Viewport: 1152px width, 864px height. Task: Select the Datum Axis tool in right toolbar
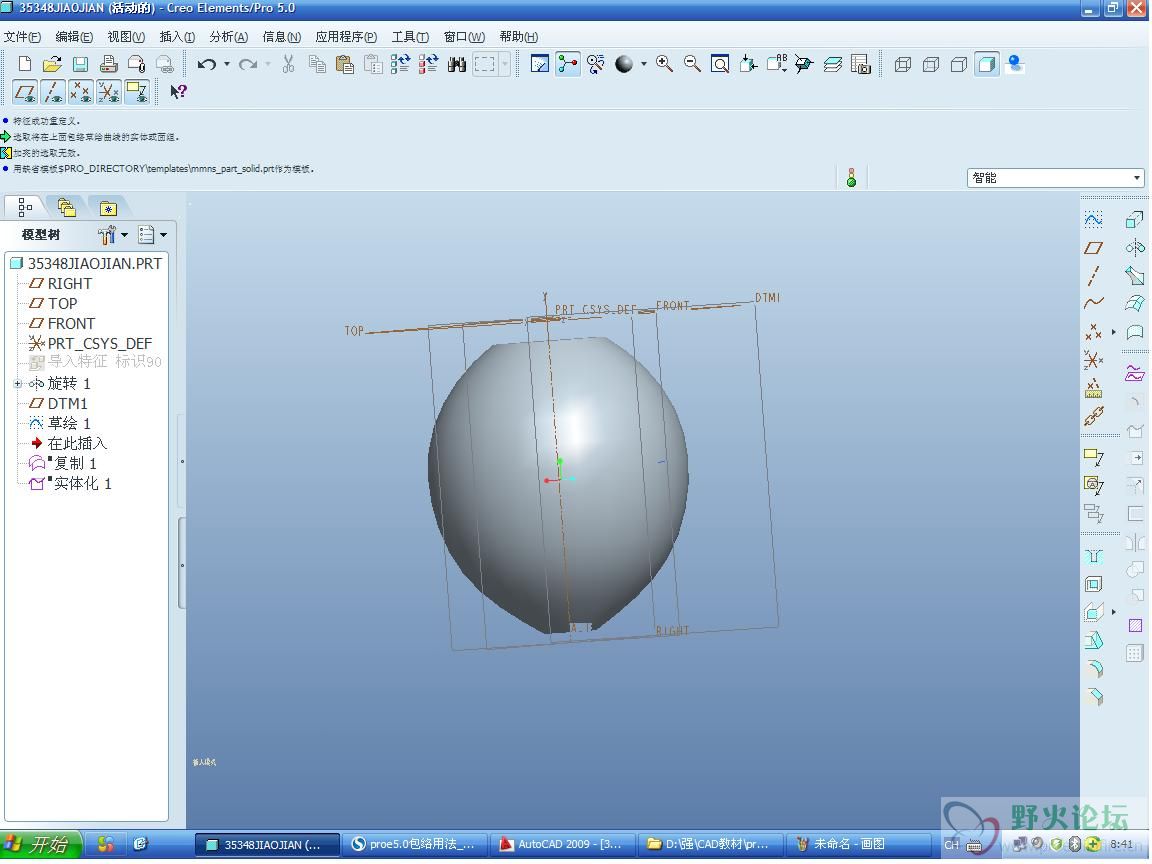pos(1093,276)
